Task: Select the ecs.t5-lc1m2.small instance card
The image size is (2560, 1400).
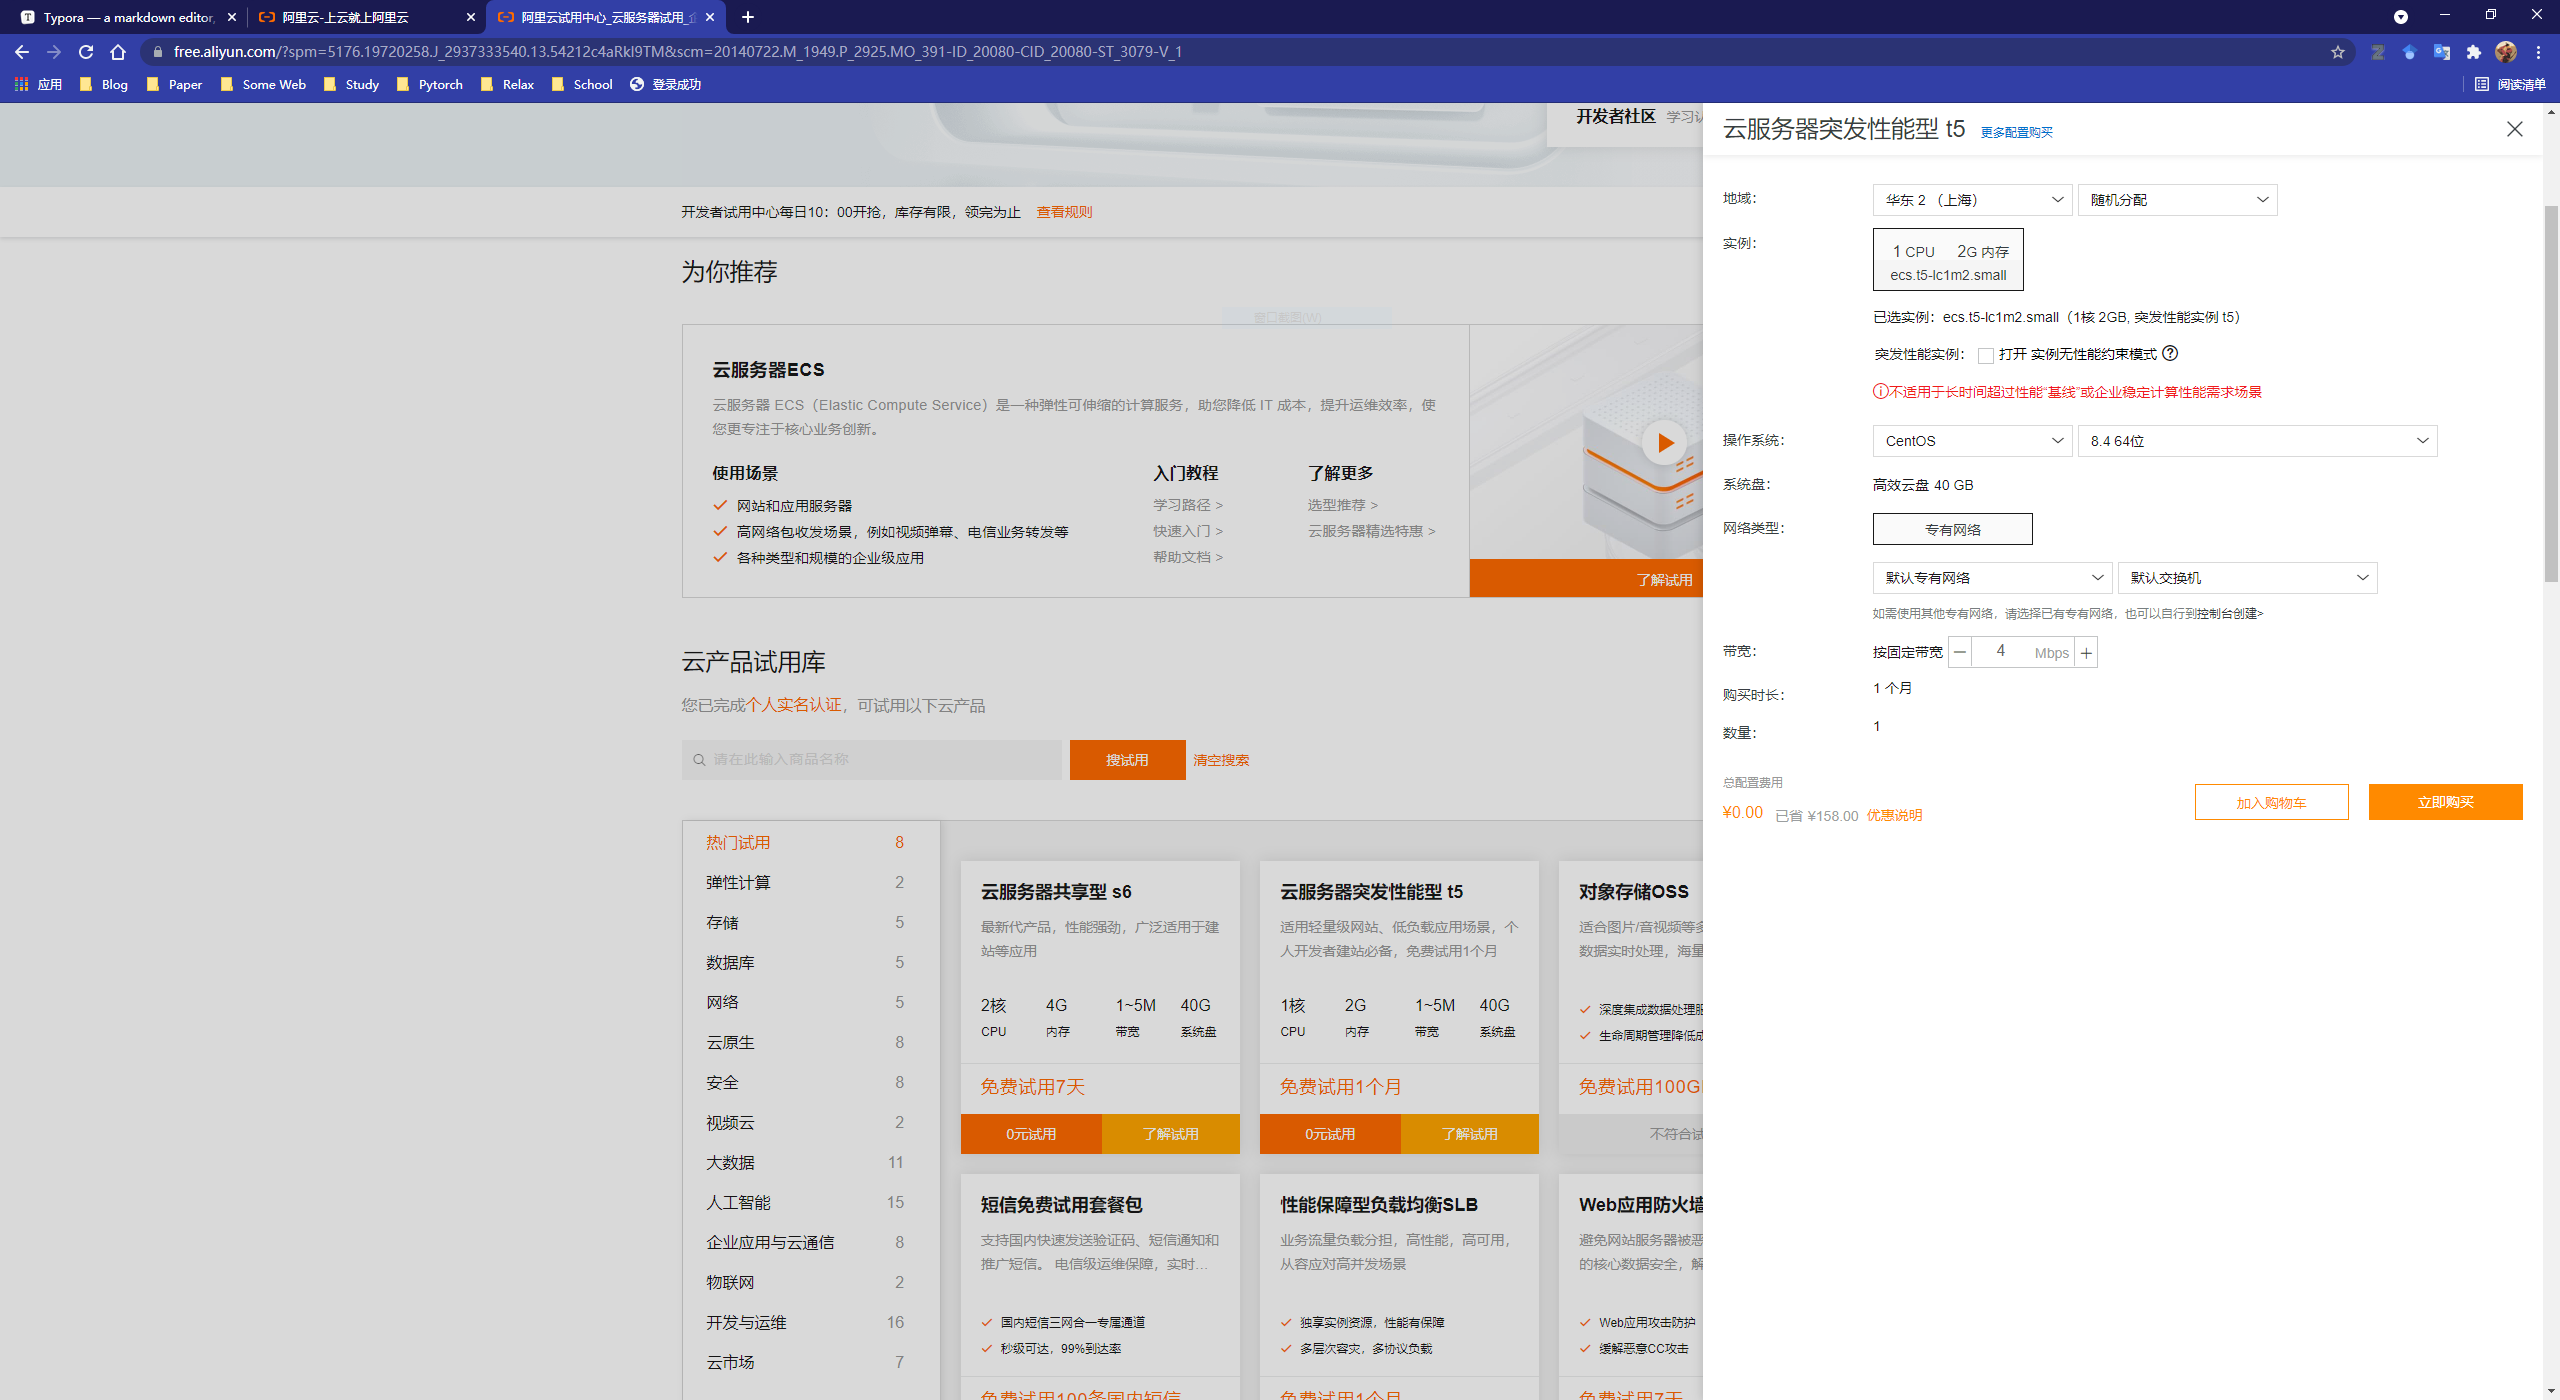Action: (x=1946, y=259)
